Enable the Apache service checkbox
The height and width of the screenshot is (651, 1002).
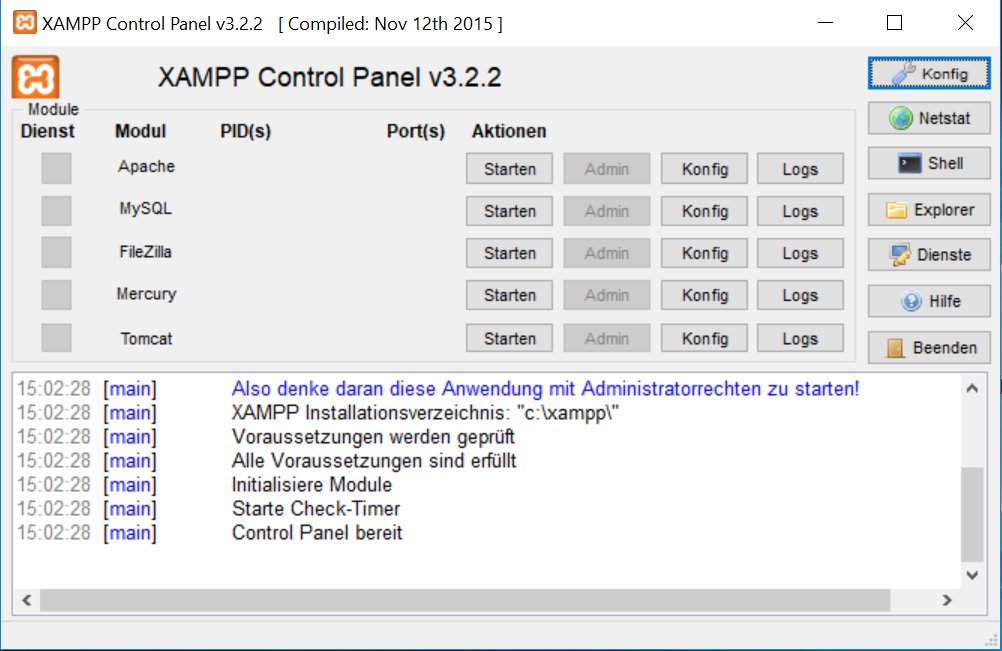point(56,168)
